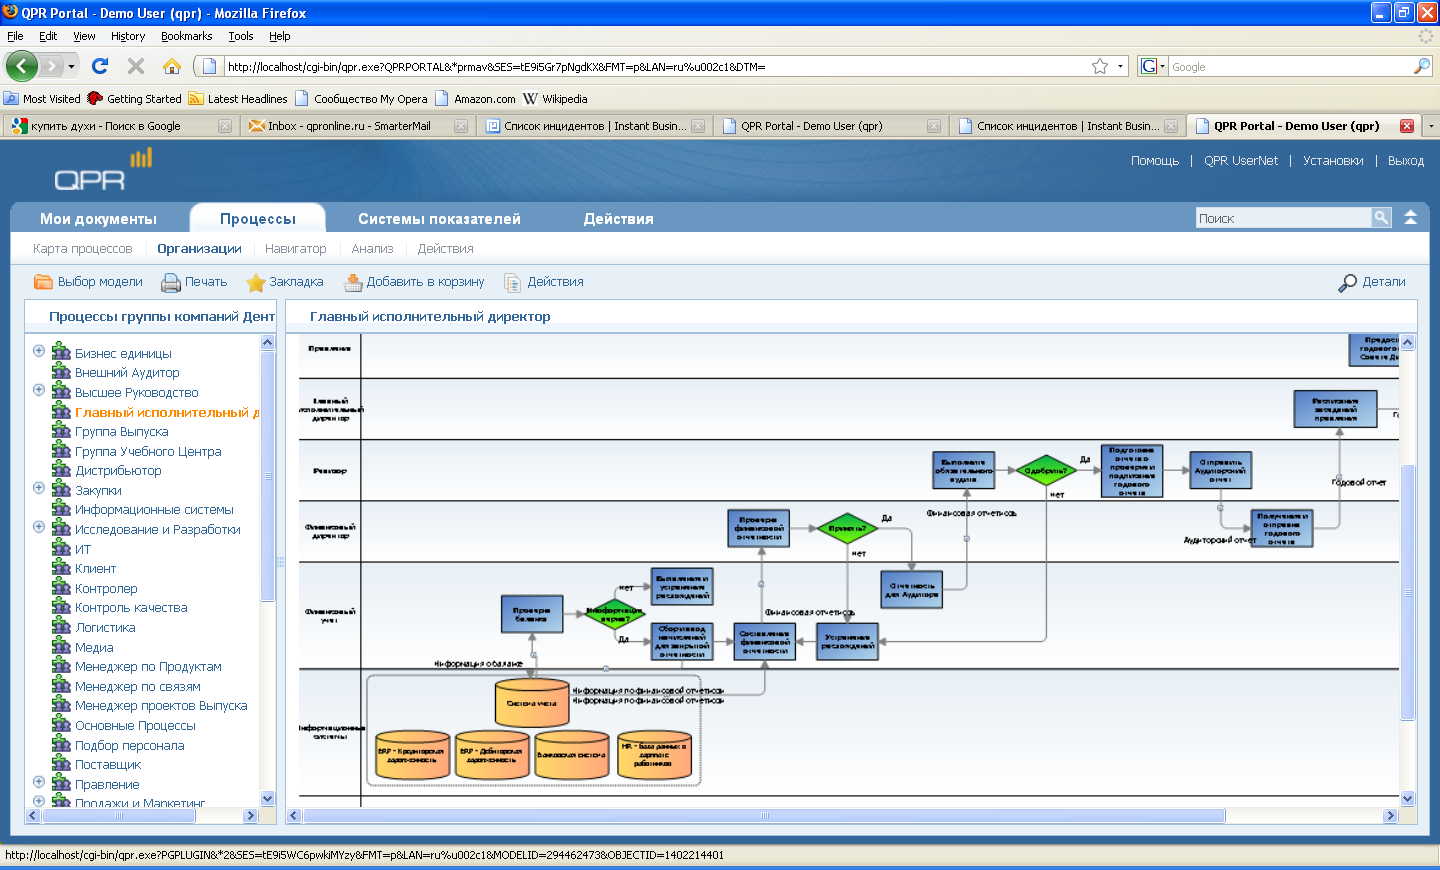This screenshot has width=1440, height=870.
Task: Click the Wikipedia bookmark icon
Action: click(x=530, y=98)
